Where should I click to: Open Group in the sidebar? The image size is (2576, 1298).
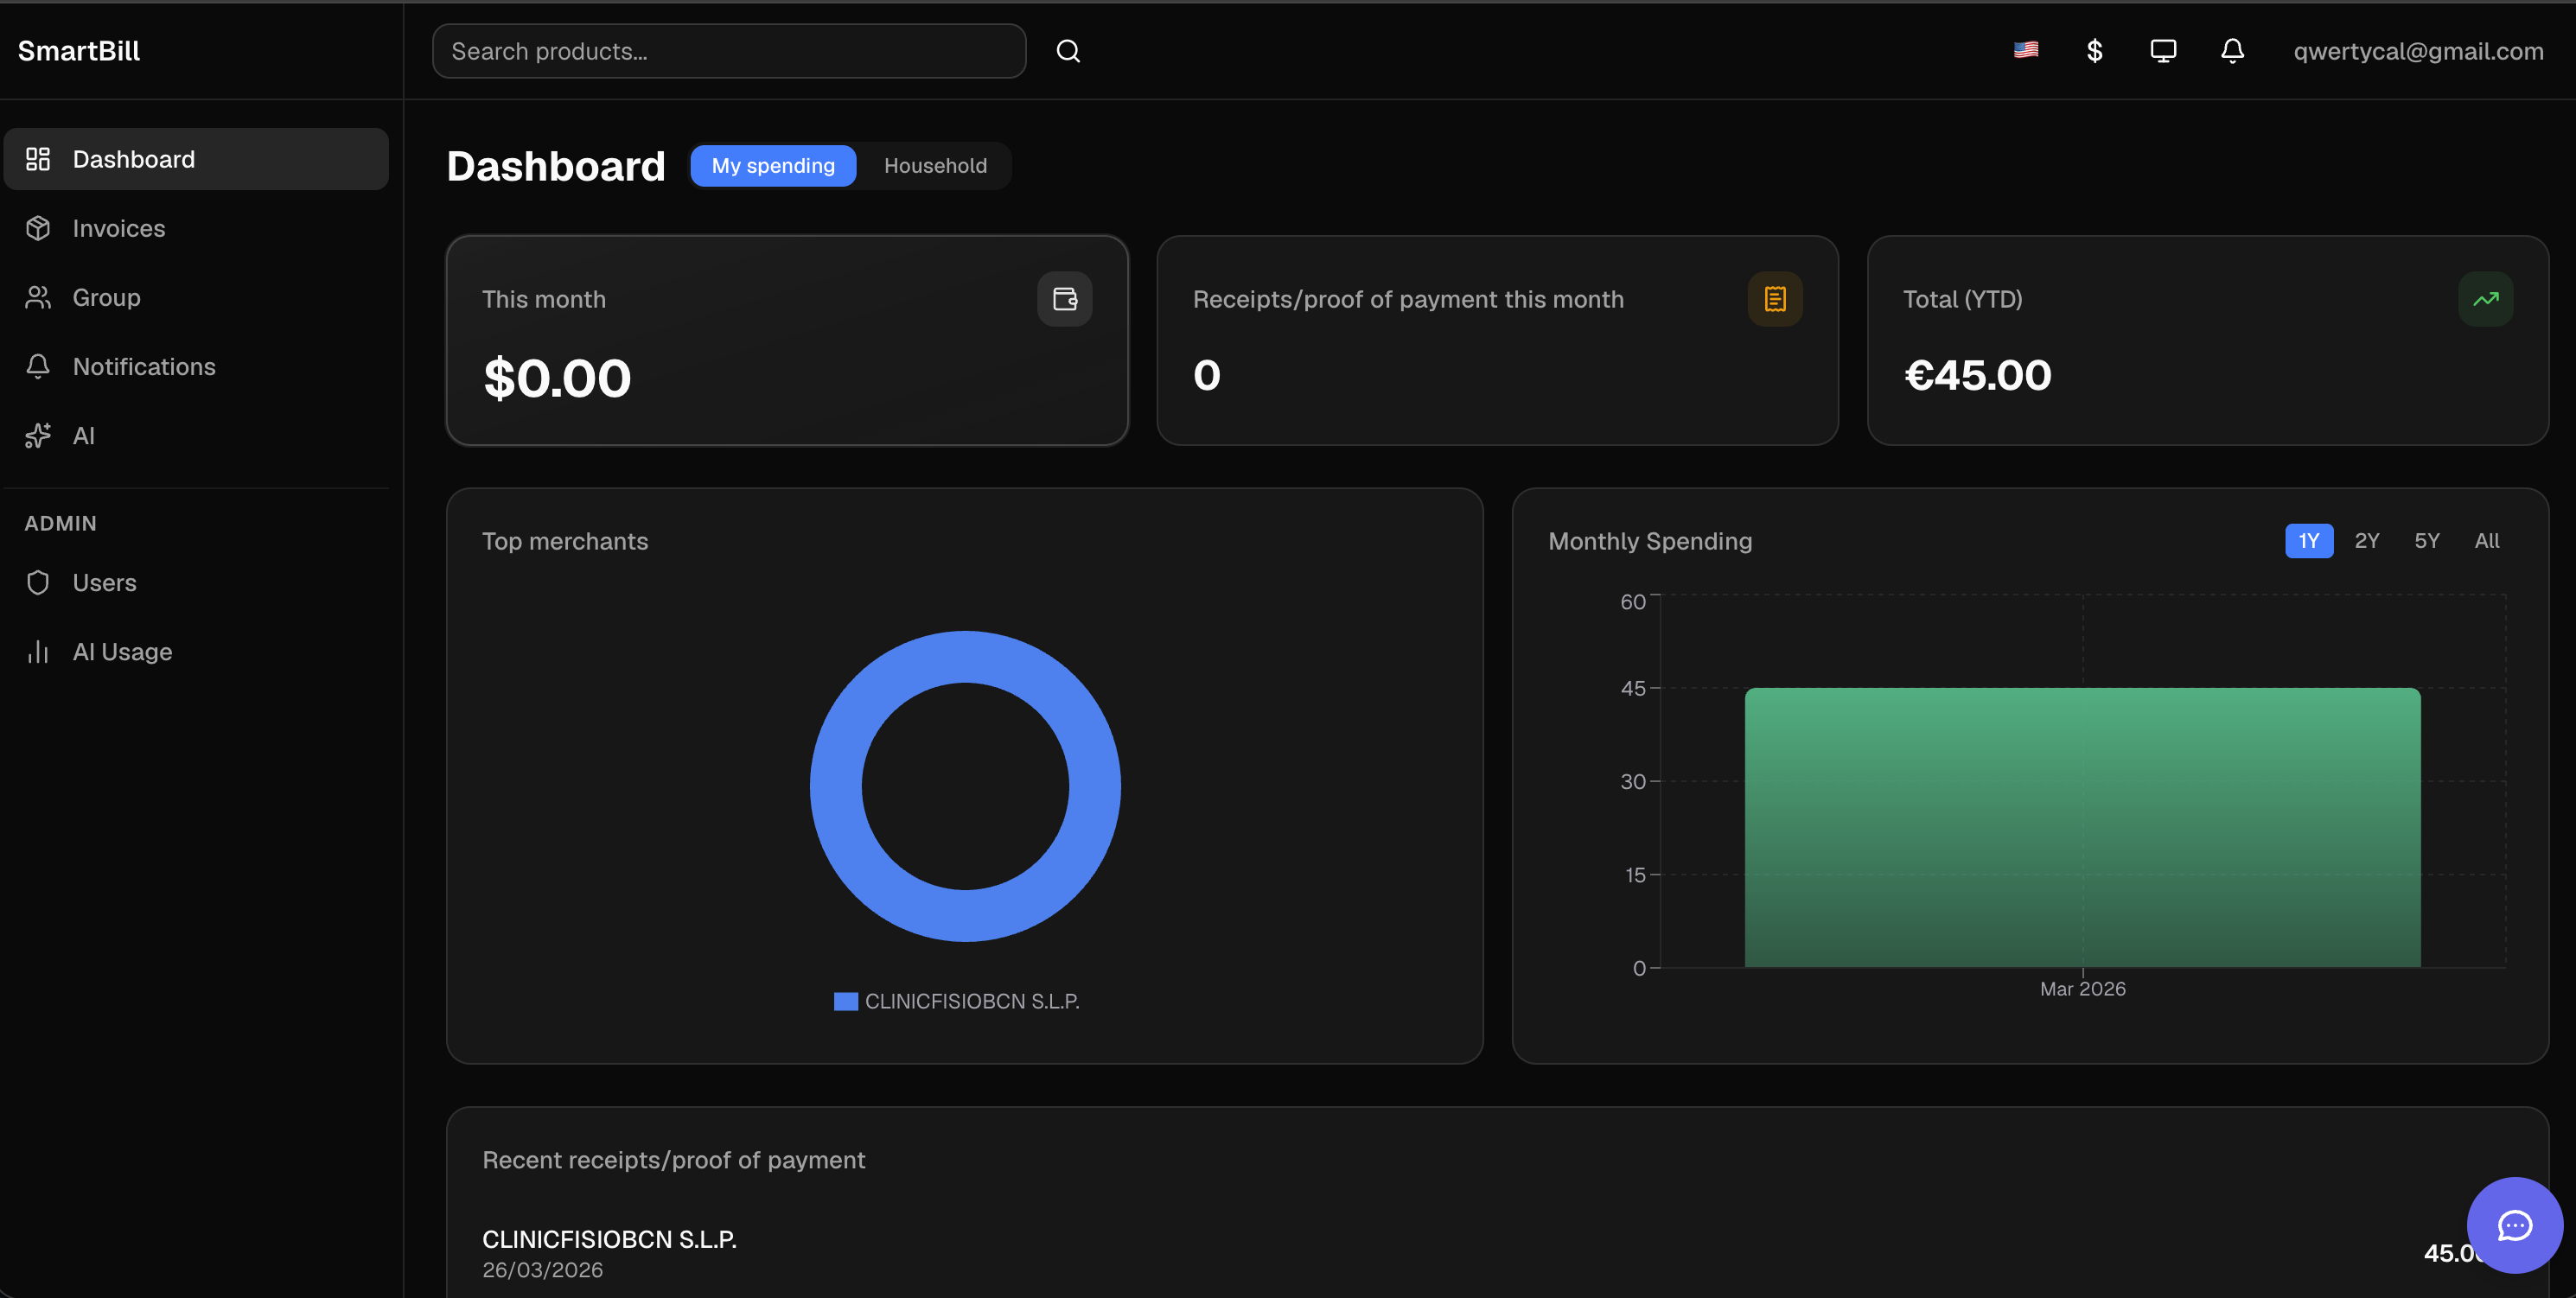(196, 297)
